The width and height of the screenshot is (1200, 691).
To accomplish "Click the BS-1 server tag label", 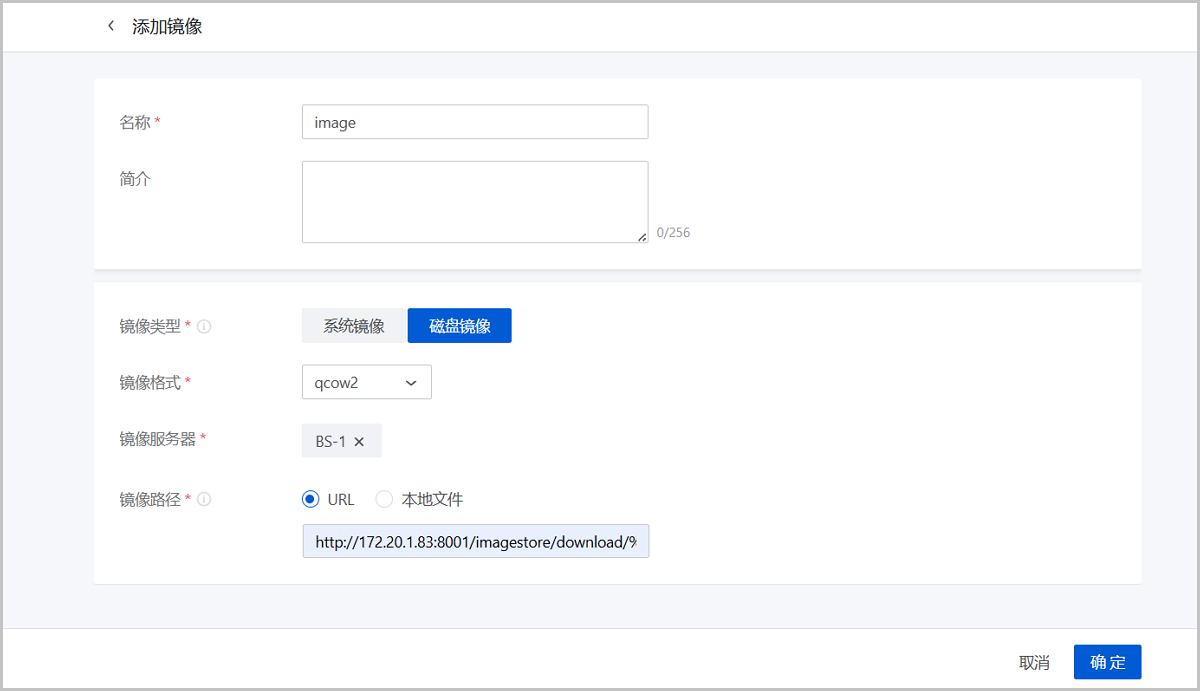I will 330,441.
